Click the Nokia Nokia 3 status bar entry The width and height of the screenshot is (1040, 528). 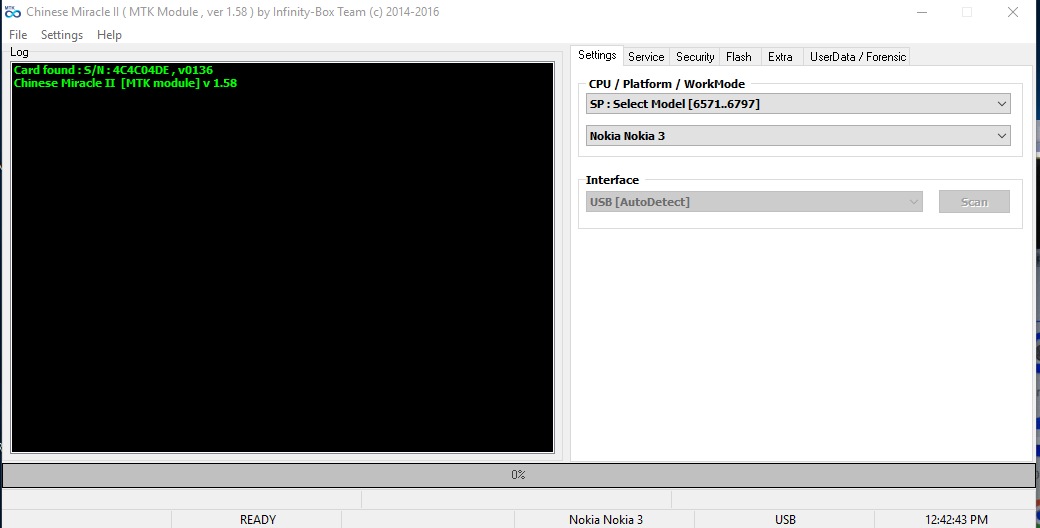pyautogui.click(x=606, y=519)
